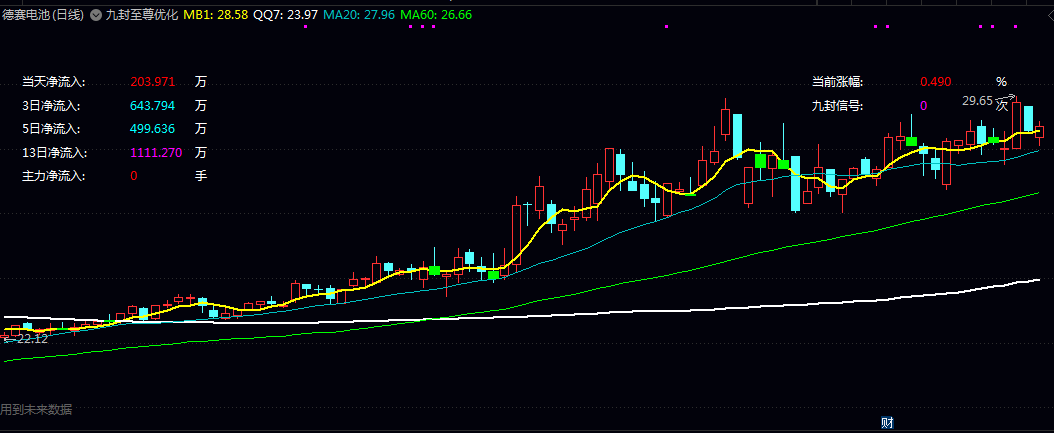
Task: Click the QQ7: 23.97 indicator value
Action: pos(285,14)
